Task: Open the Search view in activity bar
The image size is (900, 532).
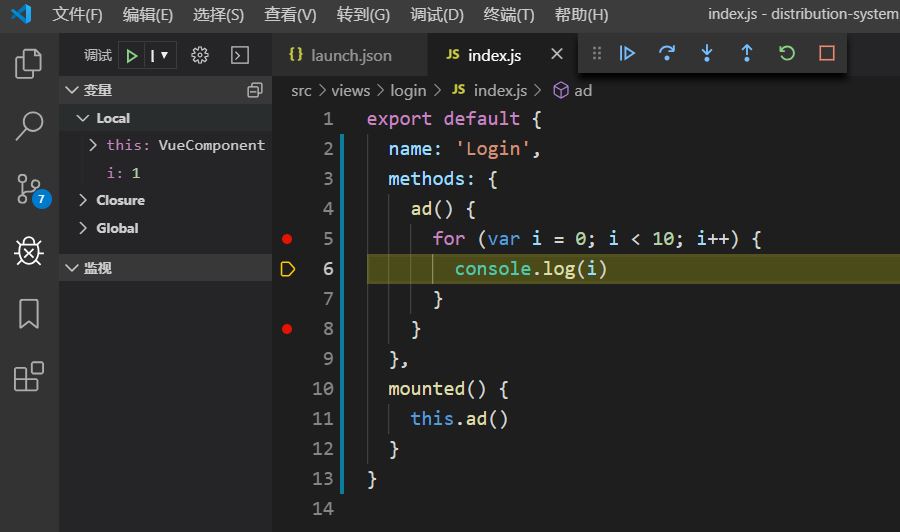Action: pos(28,126)
